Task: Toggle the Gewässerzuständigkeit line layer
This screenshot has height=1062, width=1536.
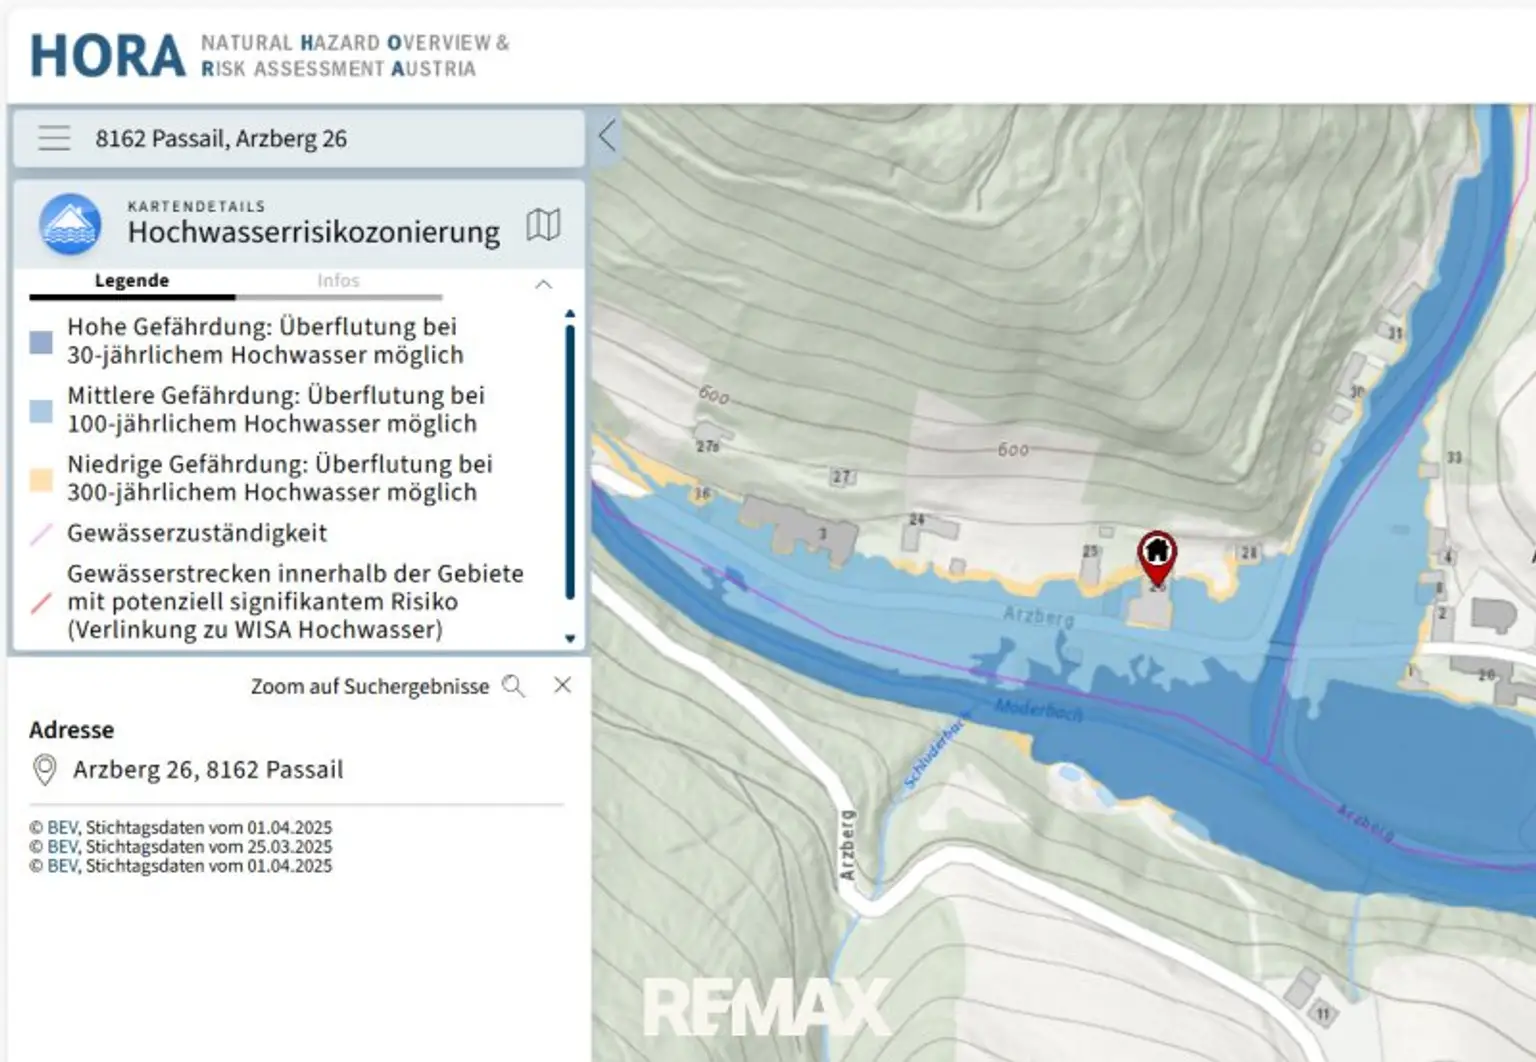Action: point(41,533)
